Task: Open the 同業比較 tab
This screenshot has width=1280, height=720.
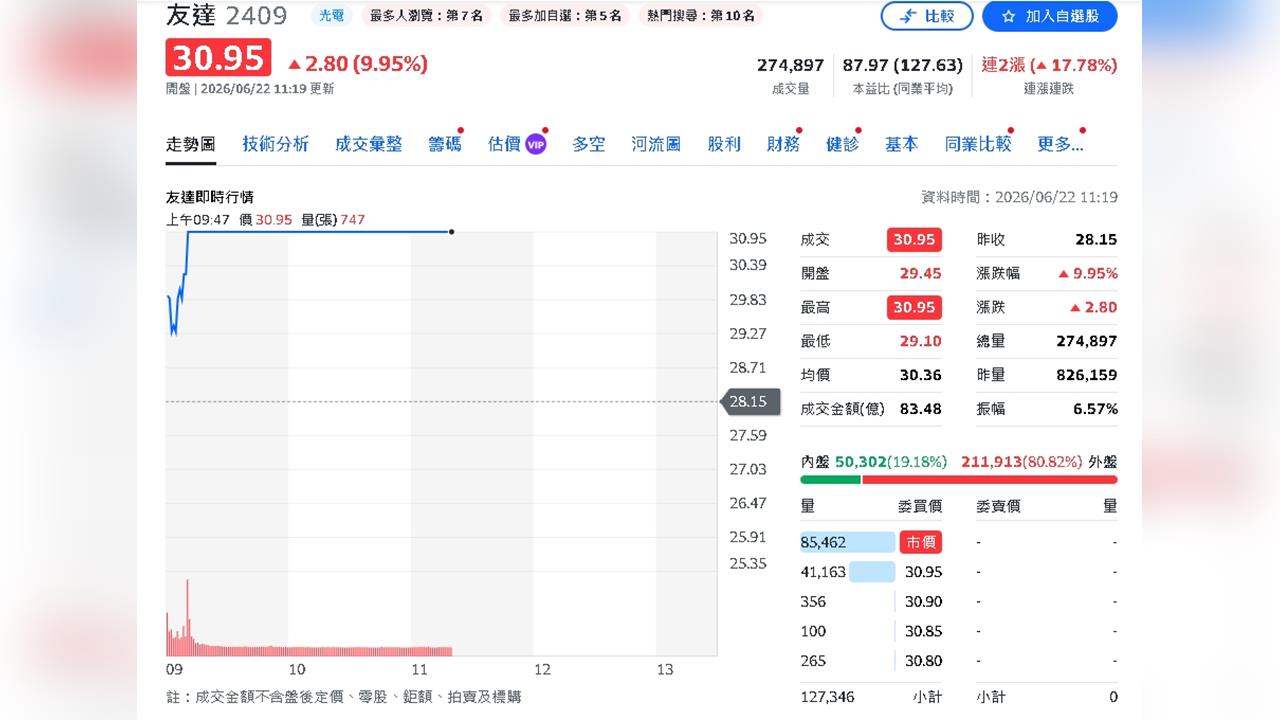Action: point(978,144)
